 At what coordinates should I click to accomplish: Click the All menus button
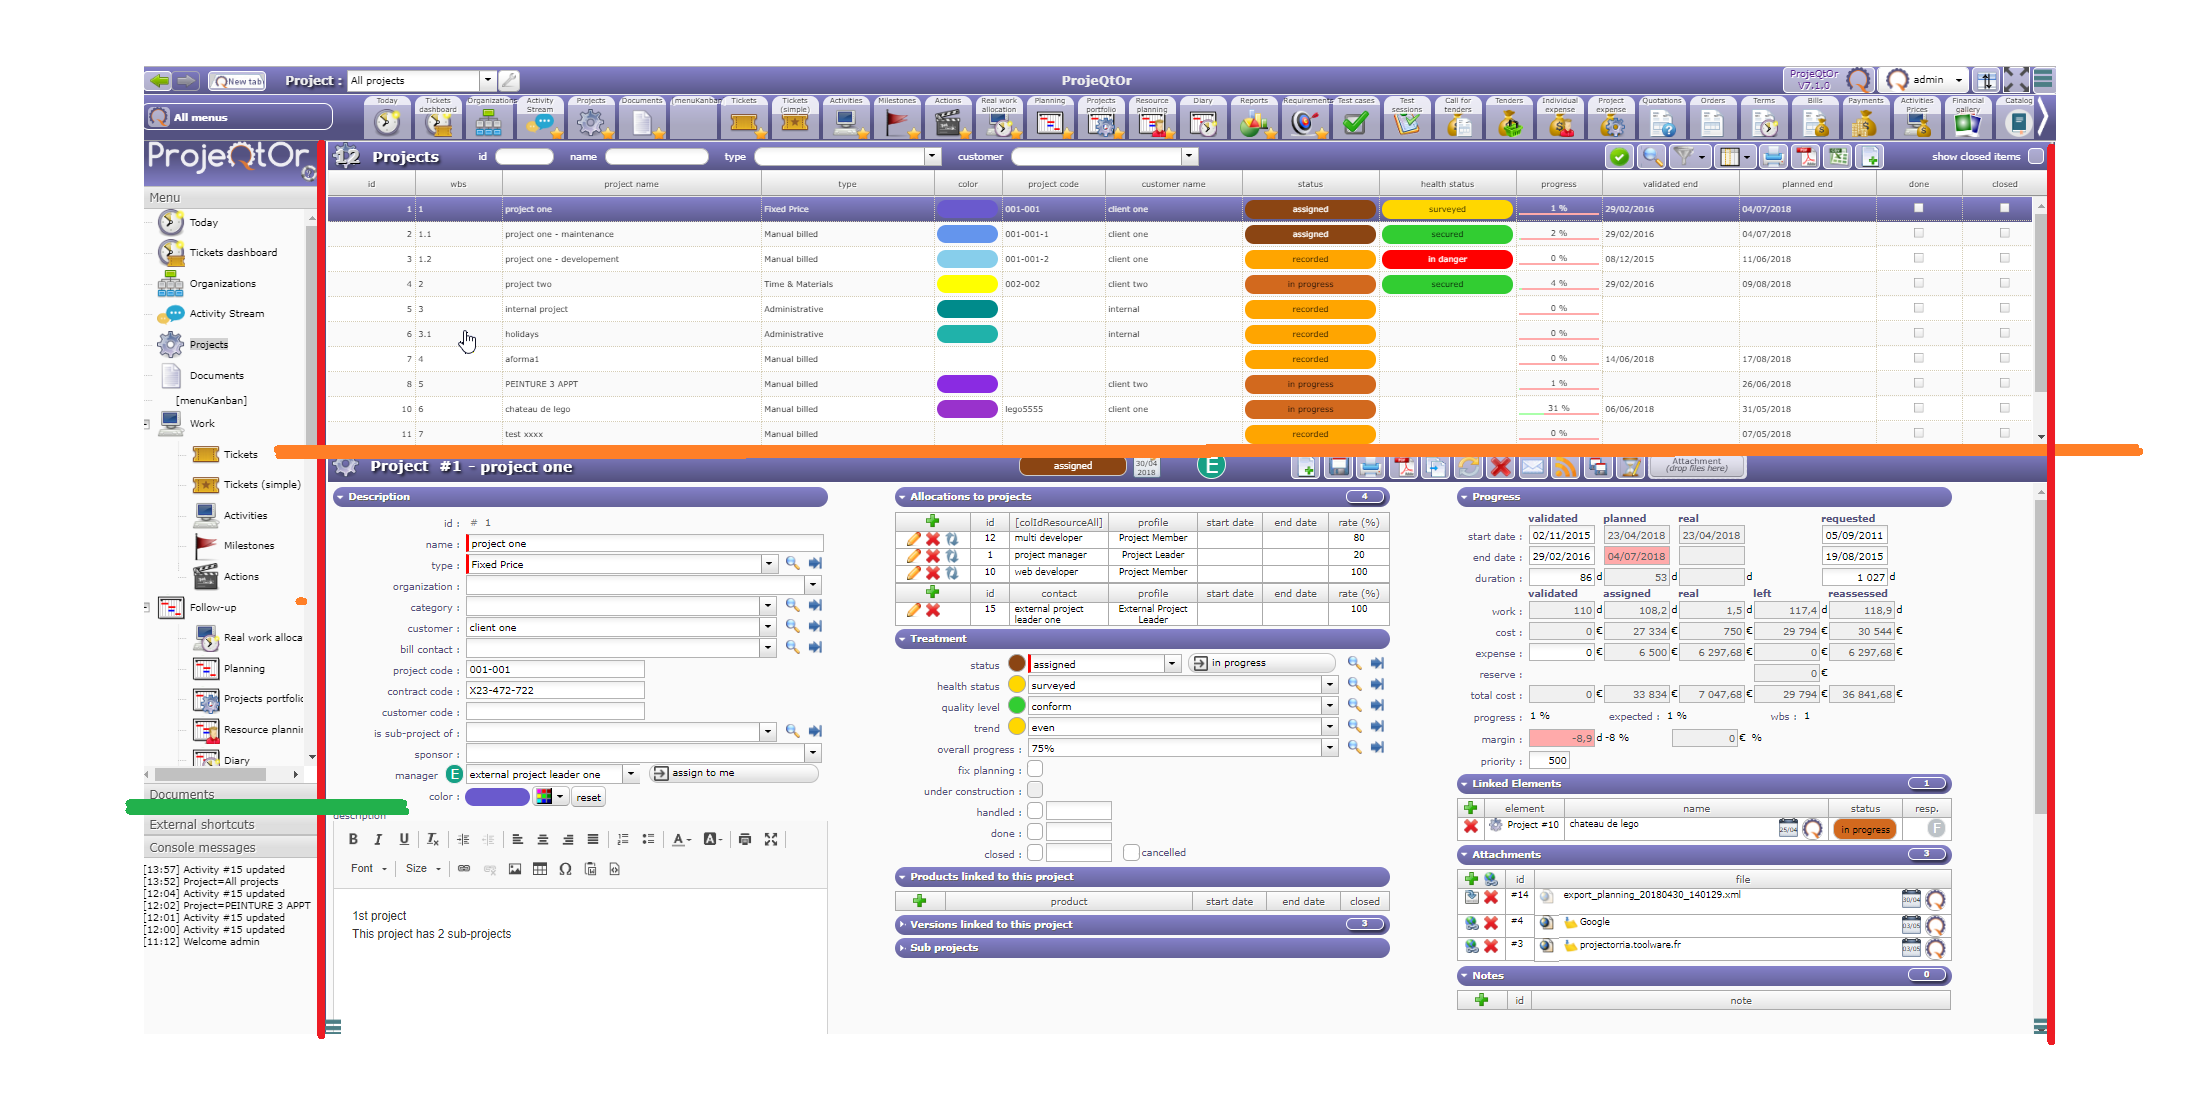(238, 117)
